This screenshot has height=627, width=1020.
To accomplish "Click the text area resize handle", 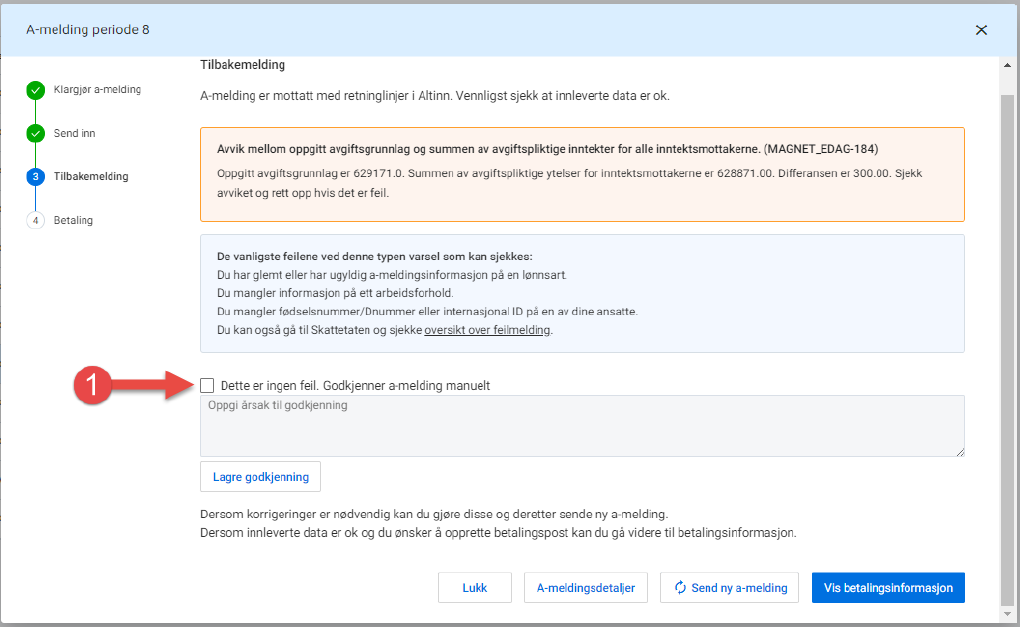I will click(960, 452).
